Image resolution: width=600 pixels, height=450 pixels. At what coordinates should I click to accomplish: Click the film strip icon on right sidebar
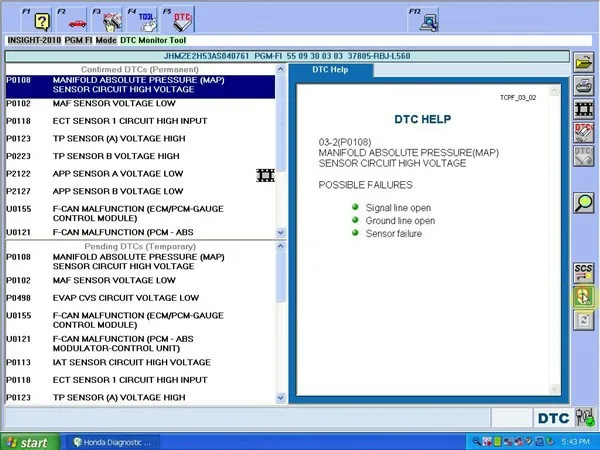(x=584, y=109)
